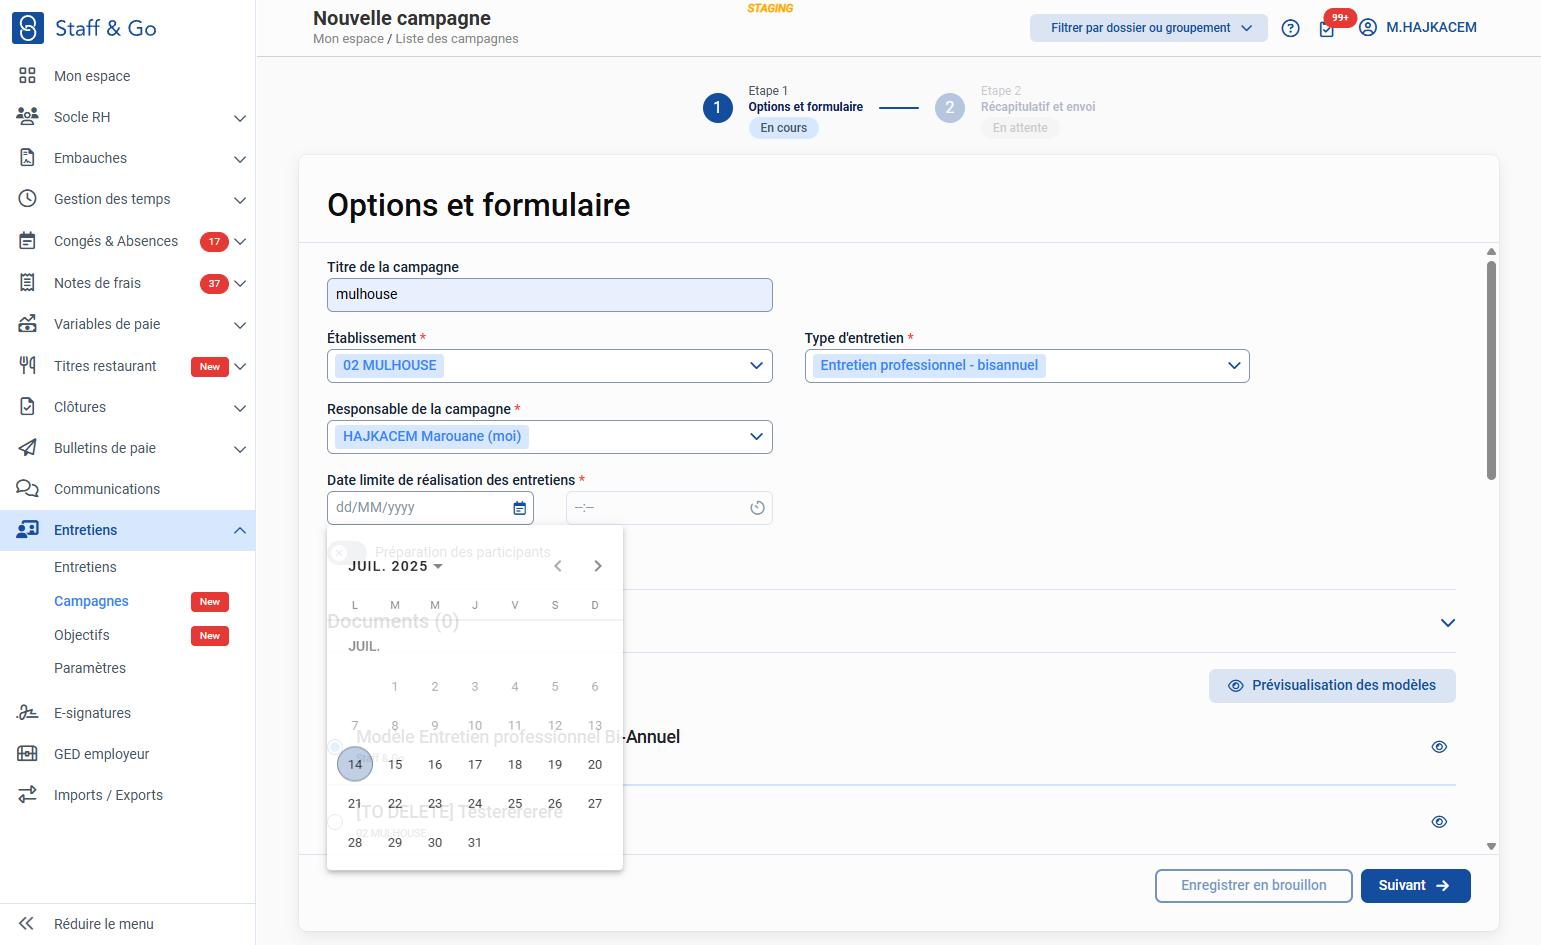The image size is (1541, 945).
Task: Click the Mon espace dashboard icon
Action: coord(28,76)
